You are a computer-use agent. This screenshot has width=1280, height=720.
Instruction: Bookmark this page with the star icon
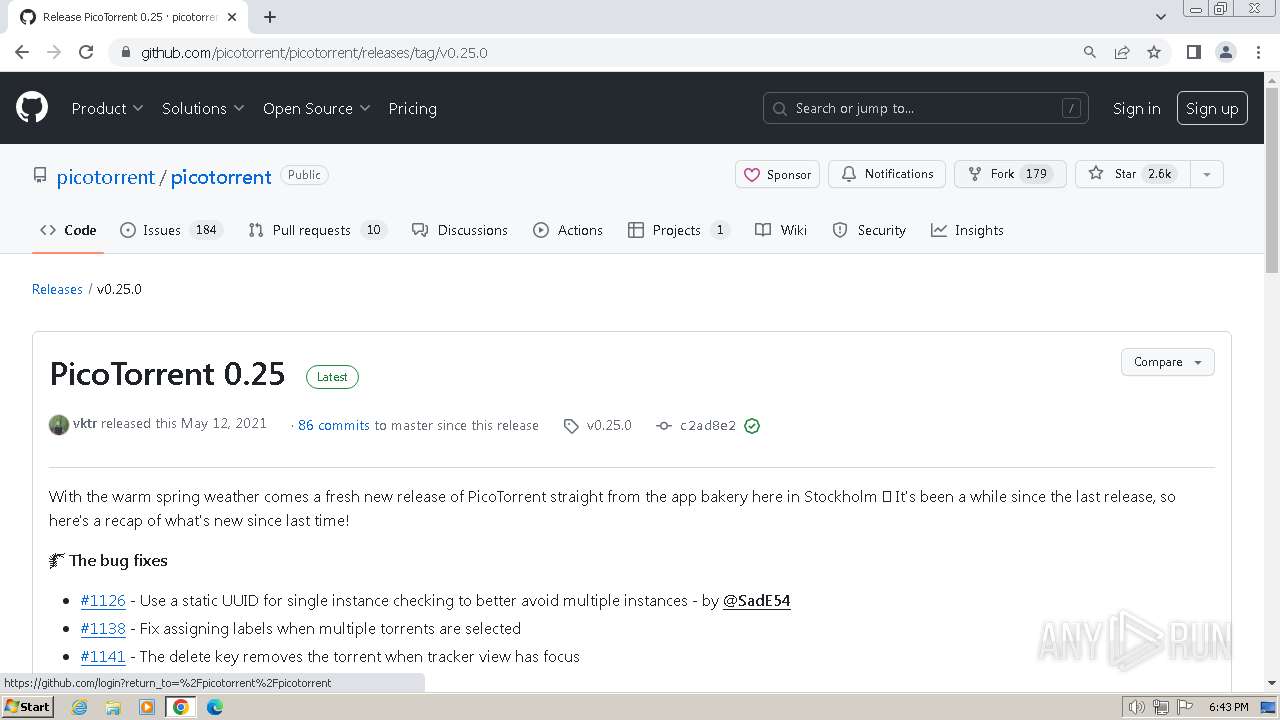[x=1154, y=52]
